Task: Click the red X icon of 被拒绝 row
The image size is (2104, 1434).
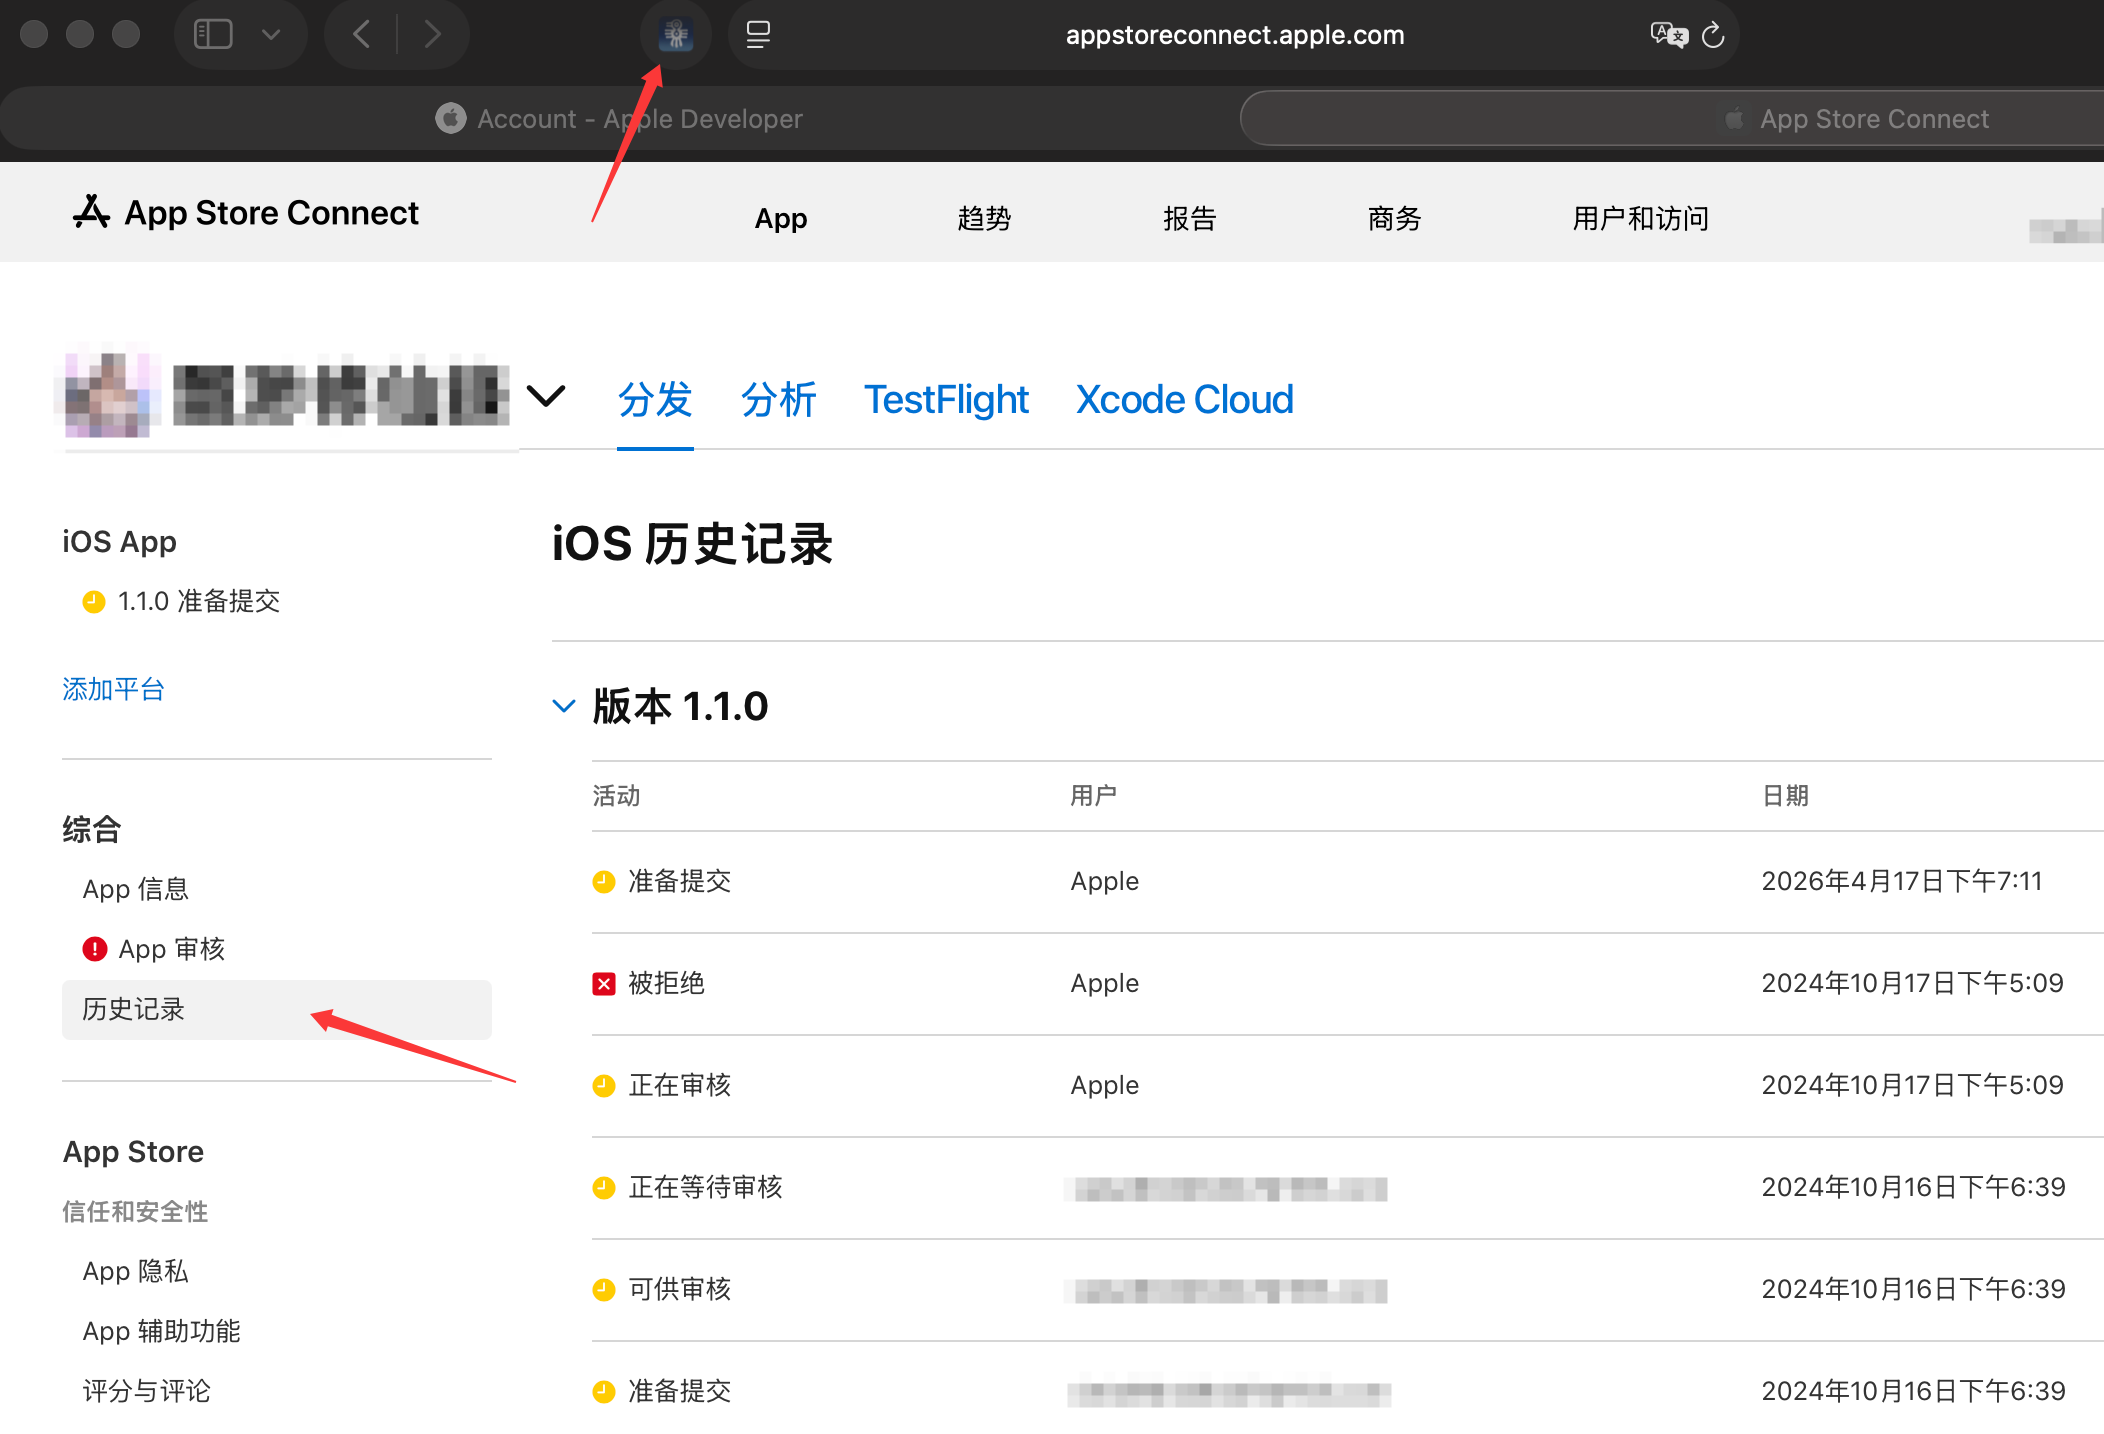Action: 604,984
